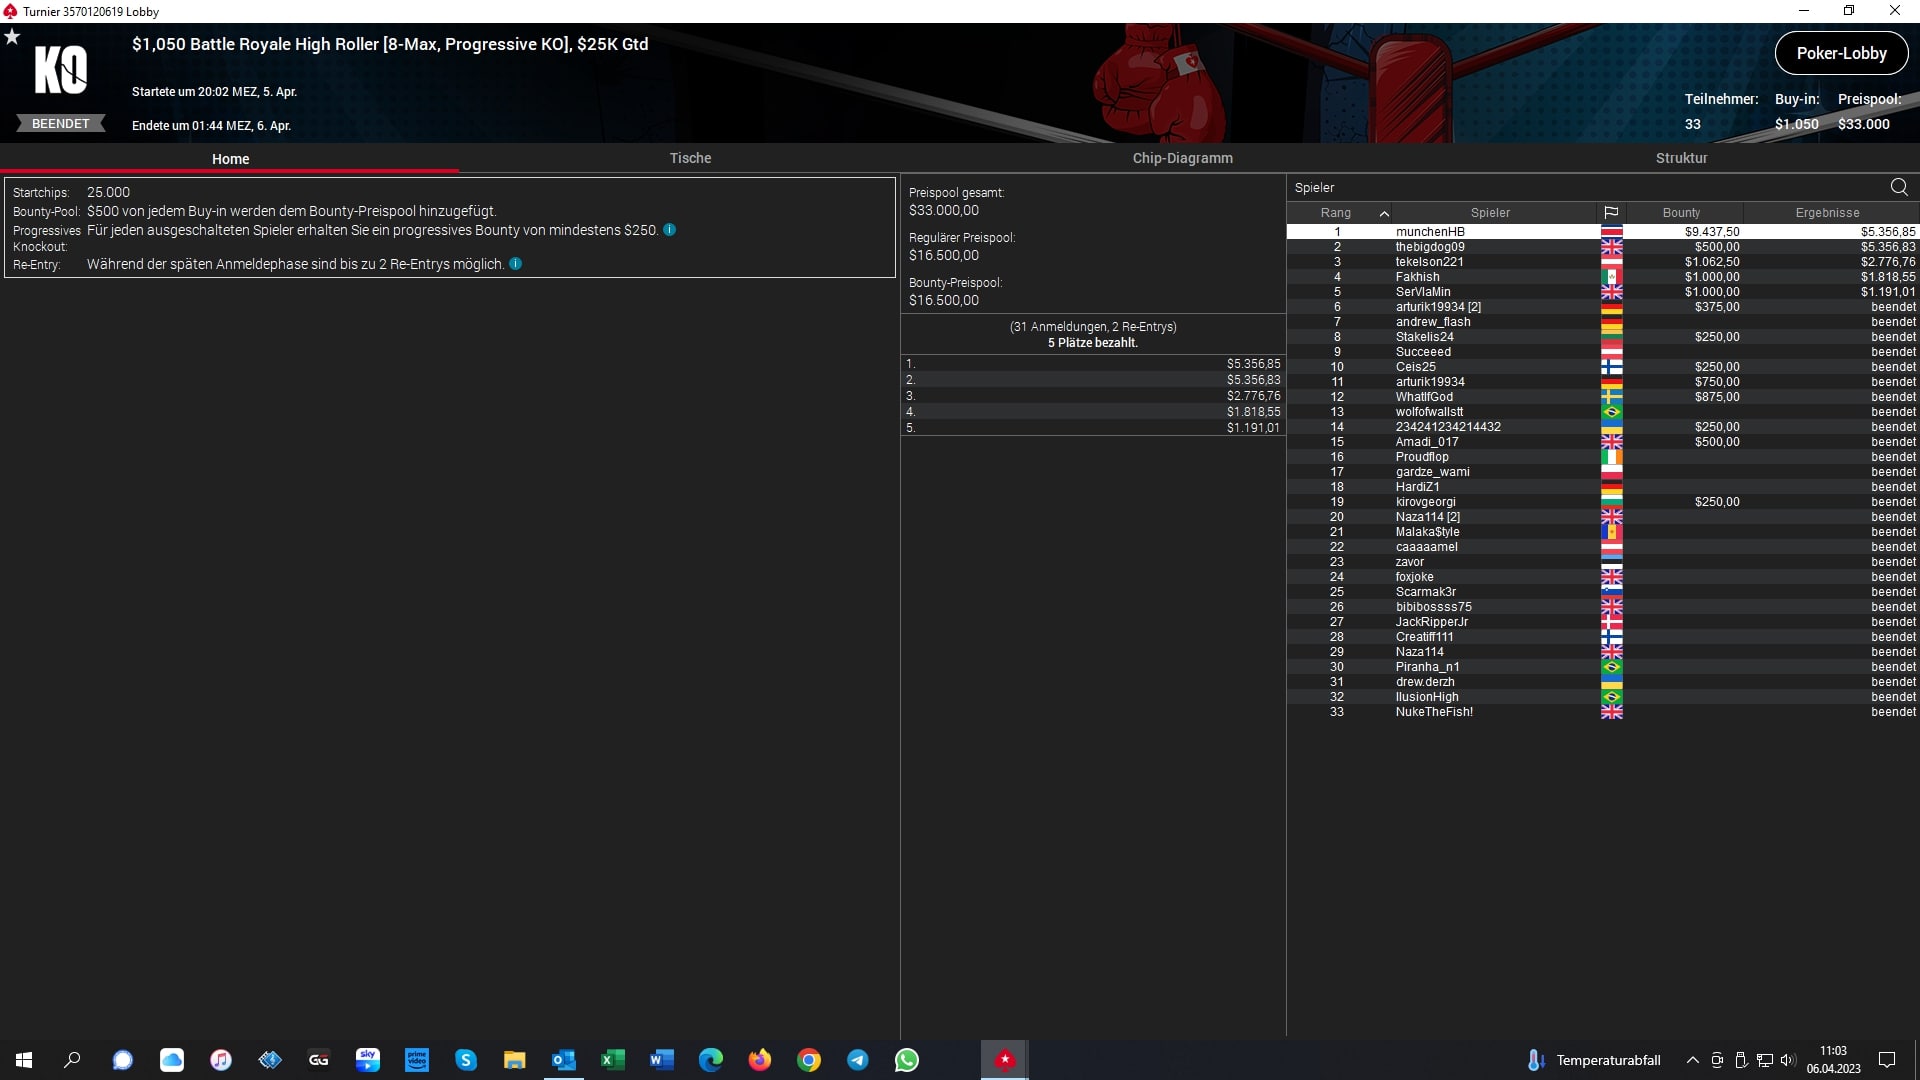Switch to the Struktur tab

pyautogui.click(x=1681, y=158)
